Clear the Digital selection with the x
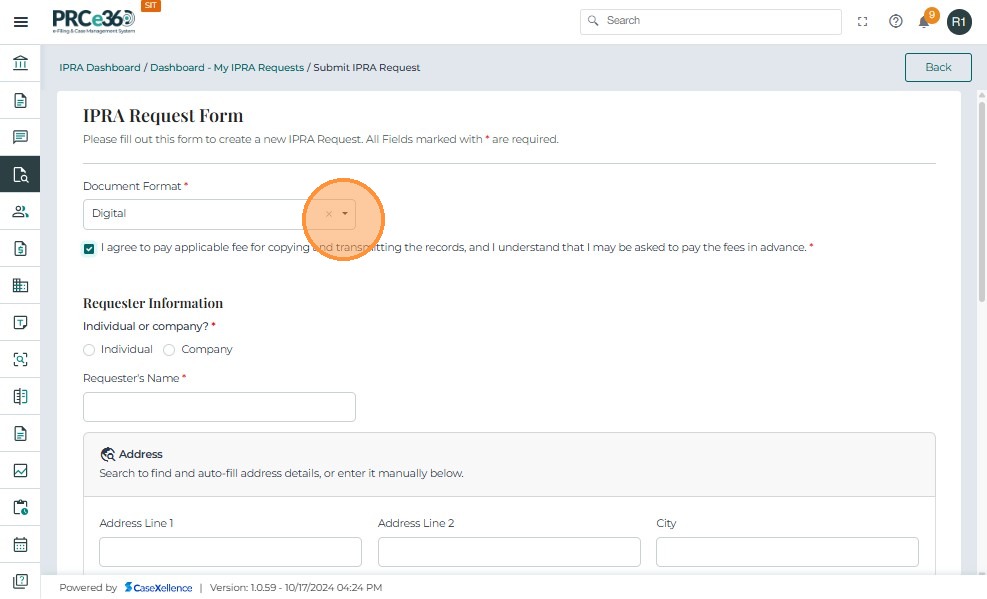Image resolution: width=987 pixels, height=599 pixels. pyautogui.click(x=328, y=214)
